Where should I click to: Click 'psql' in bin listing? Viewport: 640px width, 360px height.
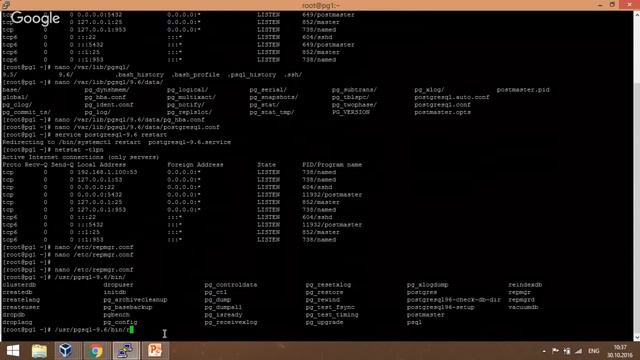pyautogui.click(x=414, y=322)
